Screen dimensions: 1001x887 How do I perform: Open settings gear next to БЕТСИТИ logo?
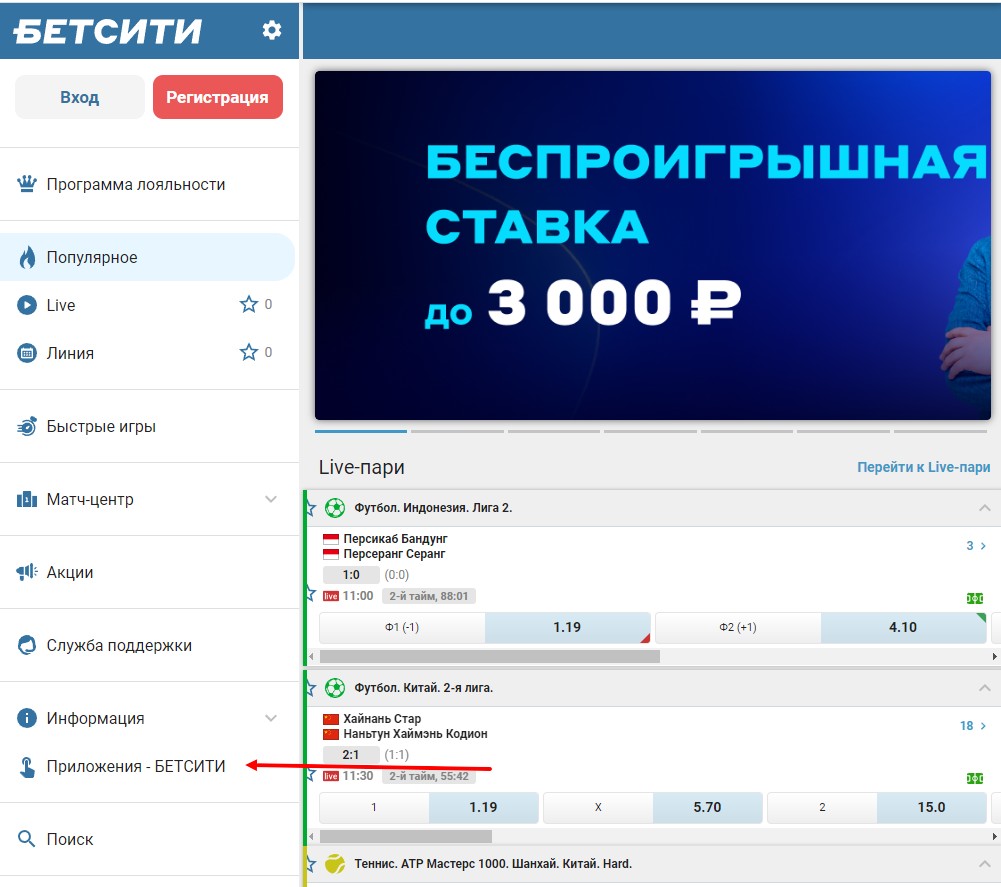271,30
